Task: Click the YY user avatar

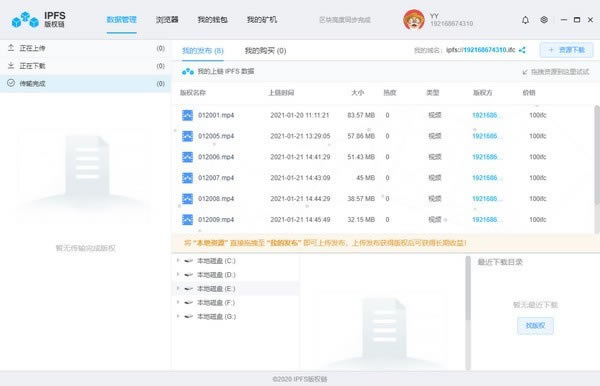Action: pyautogui.click(x=414, y=20)
